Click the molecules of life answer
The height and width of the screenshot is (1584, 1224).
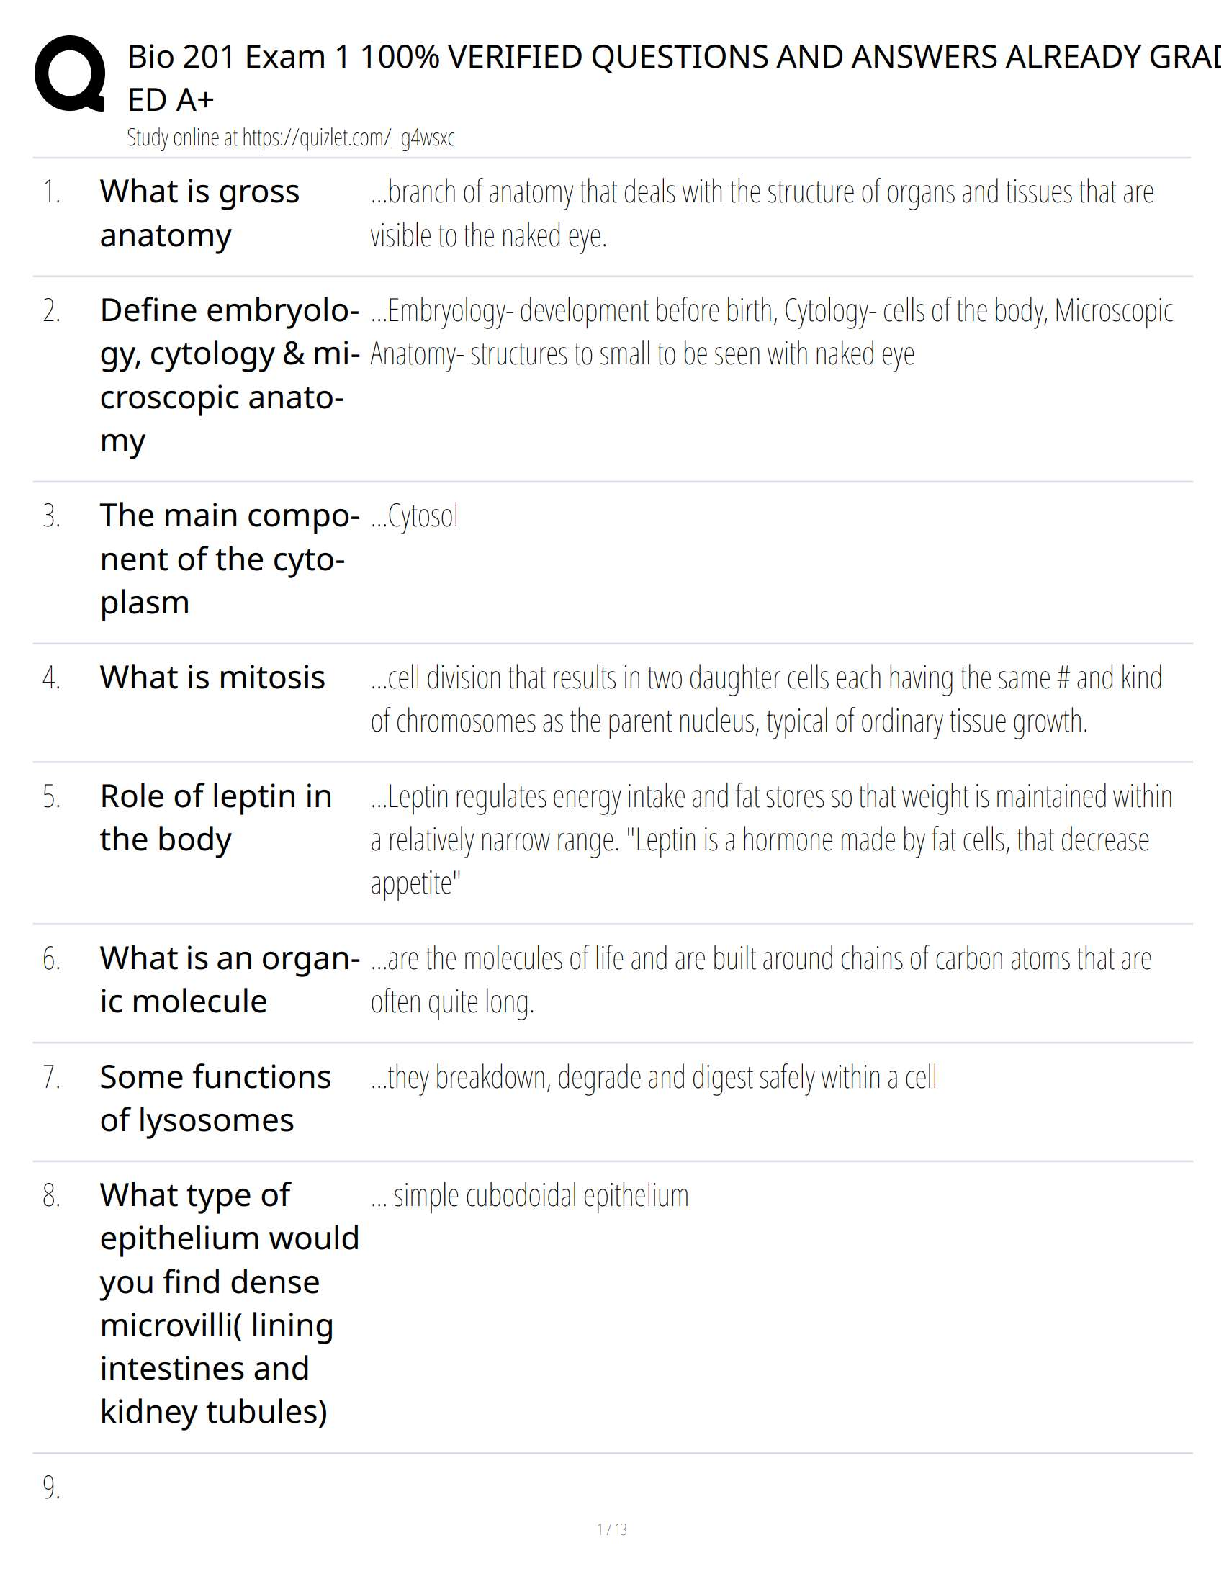click(x=760, y=979)
